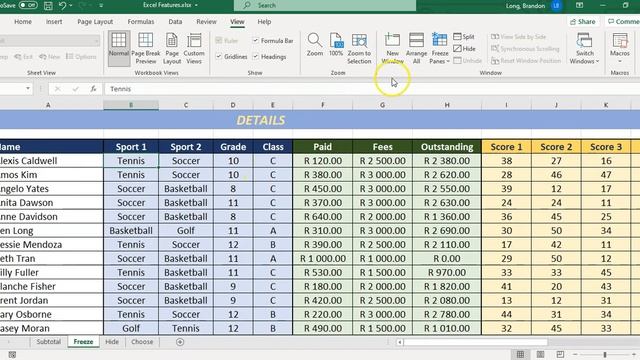Open the Insert ribbon tab

54,22
